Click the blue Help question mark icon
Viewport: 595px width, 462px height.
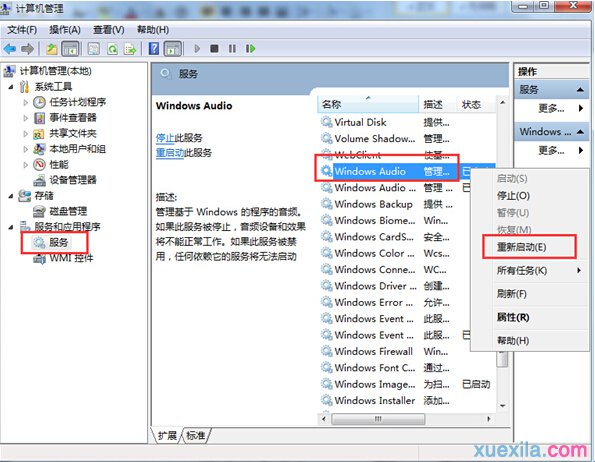pyautogui.click(x=154, y=49)
